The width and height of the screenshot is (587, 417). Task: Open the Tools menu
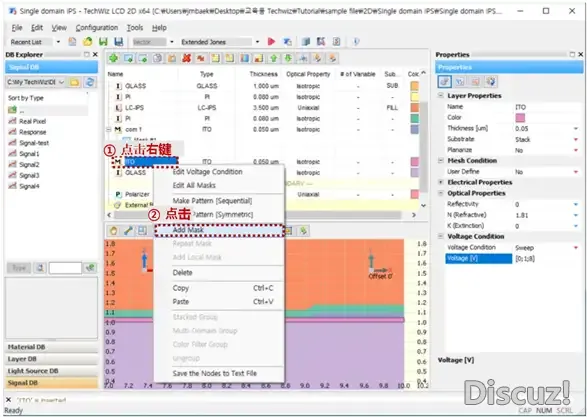pos(135,28)
